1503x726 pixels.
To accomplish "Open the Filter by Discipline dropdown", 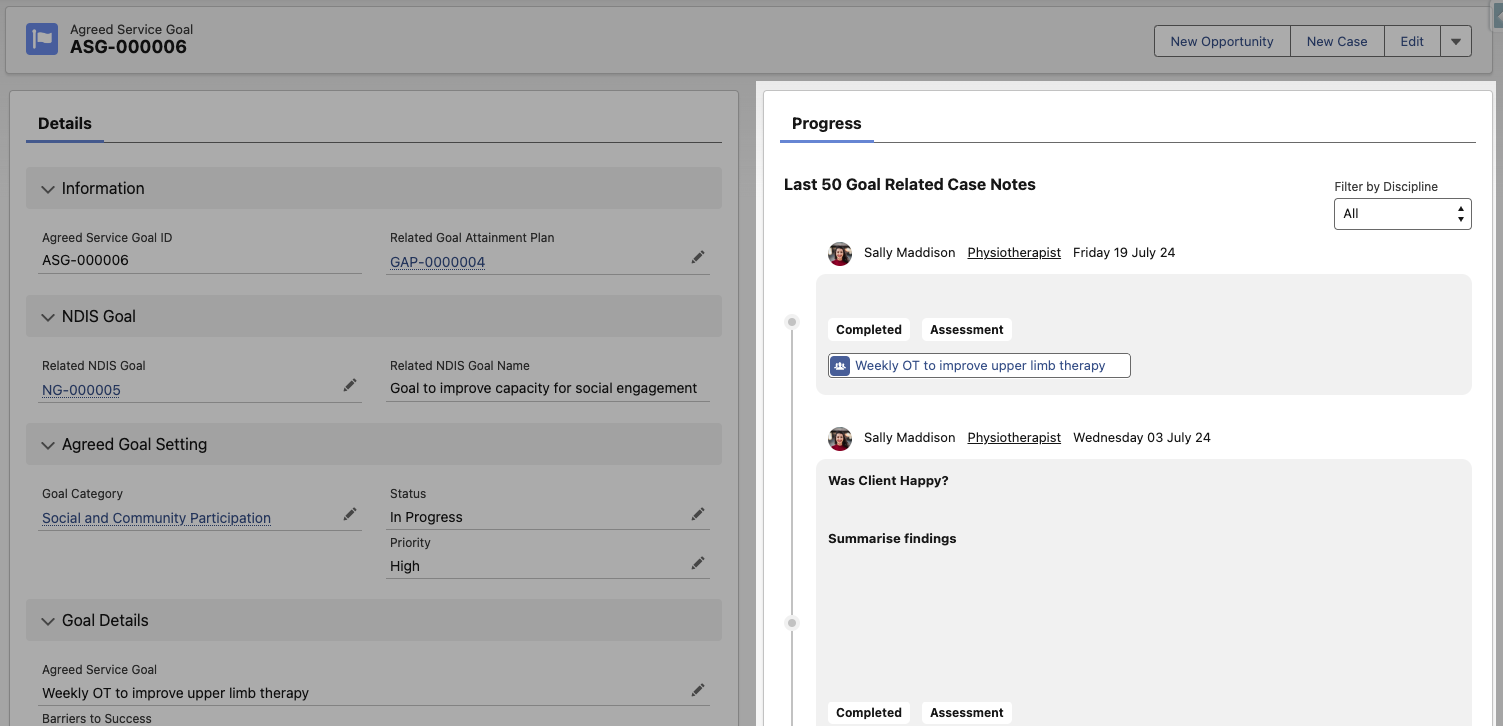I will pos(1402,213).
